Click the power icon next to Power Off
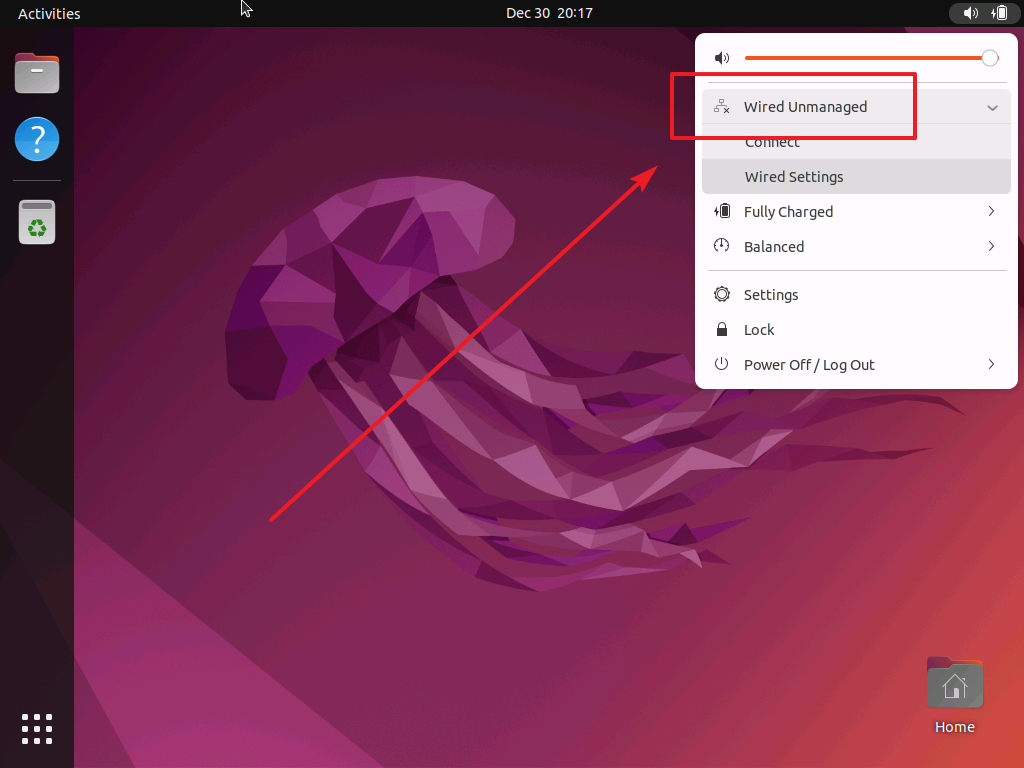 click(x=722, y=364)
